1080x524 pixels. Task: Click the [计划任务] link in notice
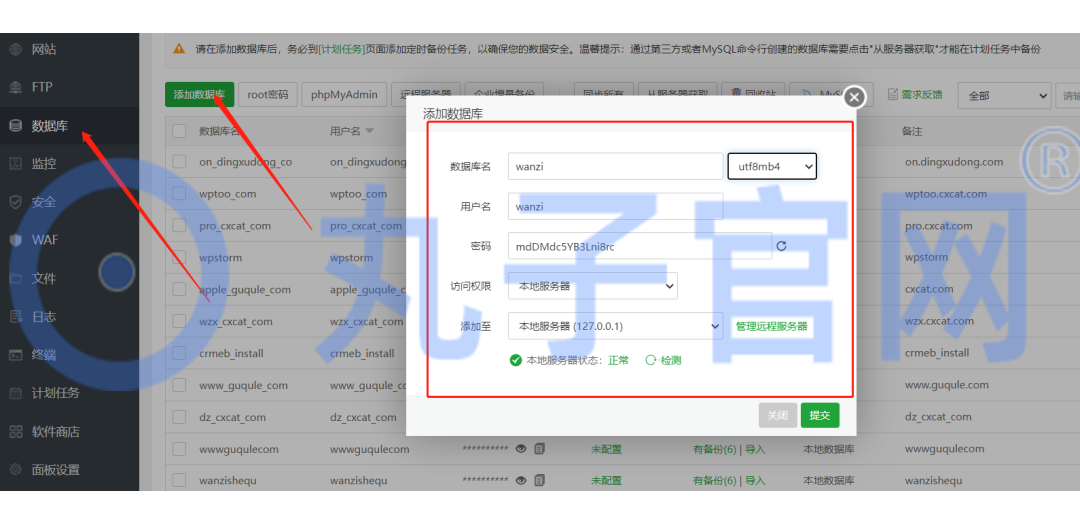pyautogui.click(x=341, y=49)
